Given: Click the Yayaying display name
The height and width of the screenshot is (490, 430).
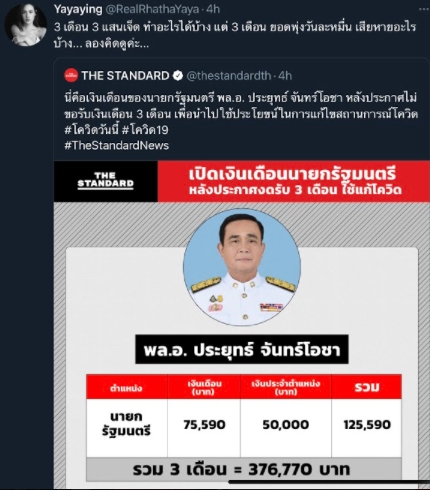Looking at the screenshot, I should pos(78,9).
